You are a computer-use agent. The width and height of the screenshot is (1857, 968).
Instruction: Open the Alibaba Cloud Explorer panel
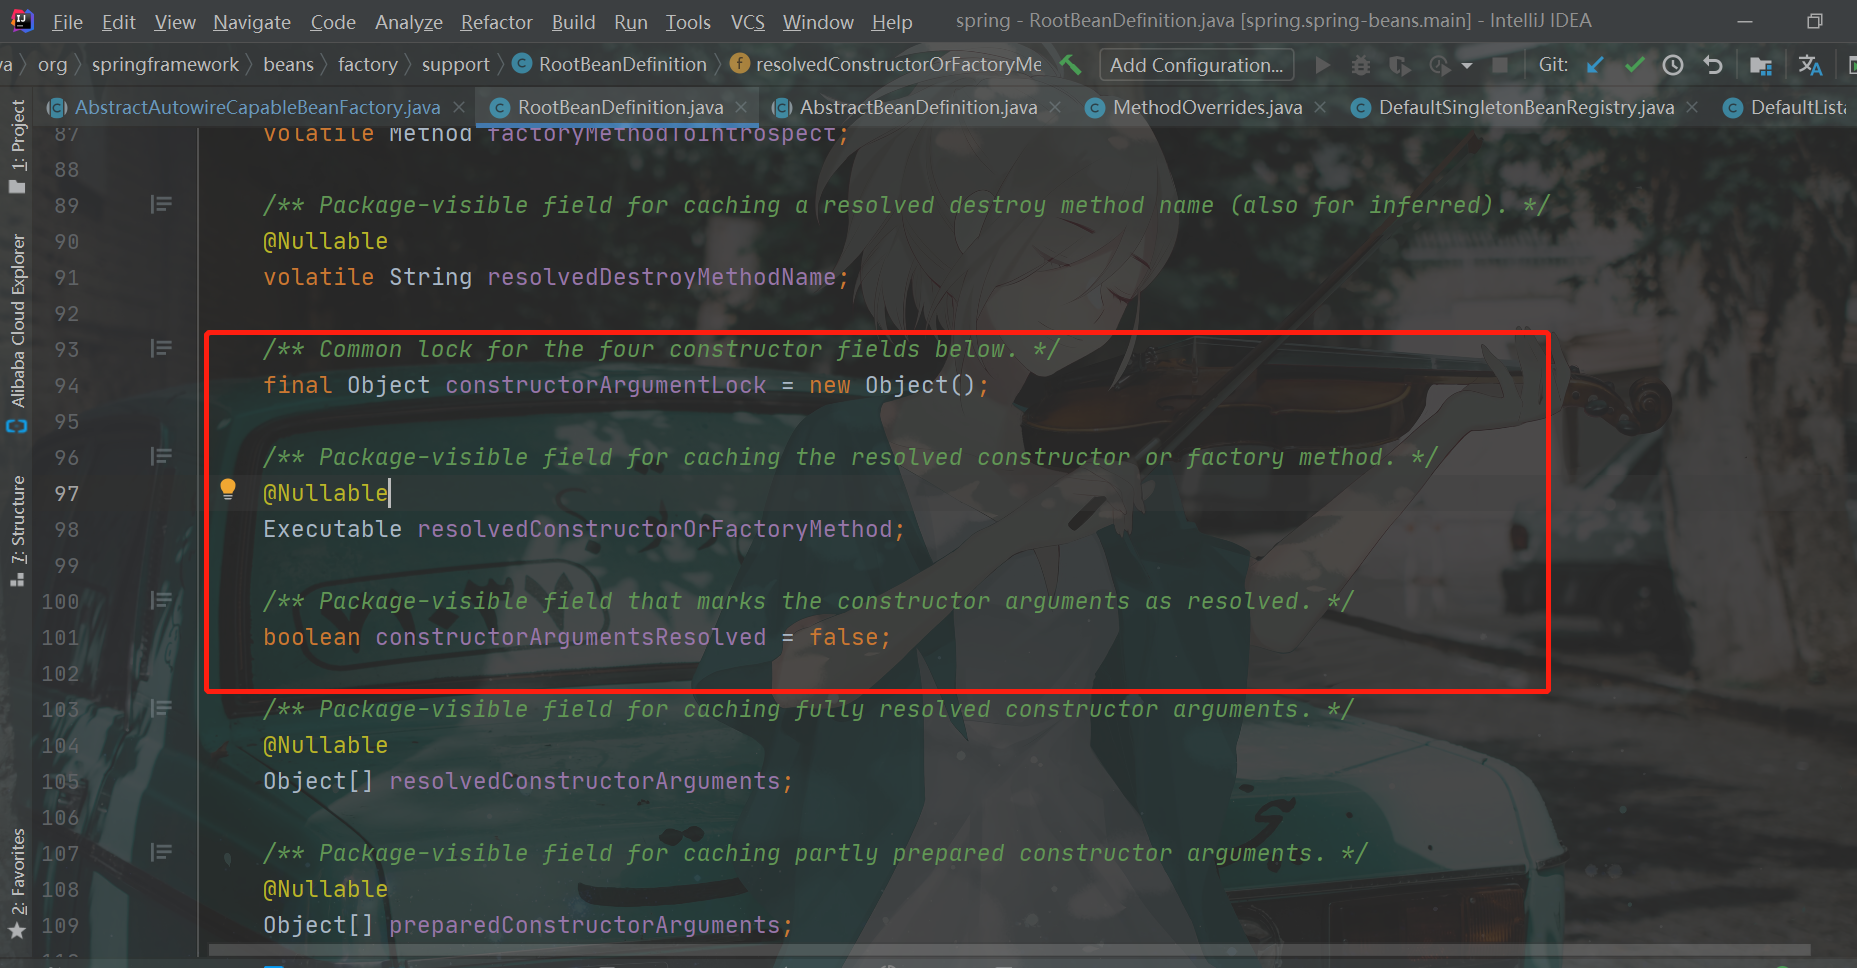tap(17, 332)
